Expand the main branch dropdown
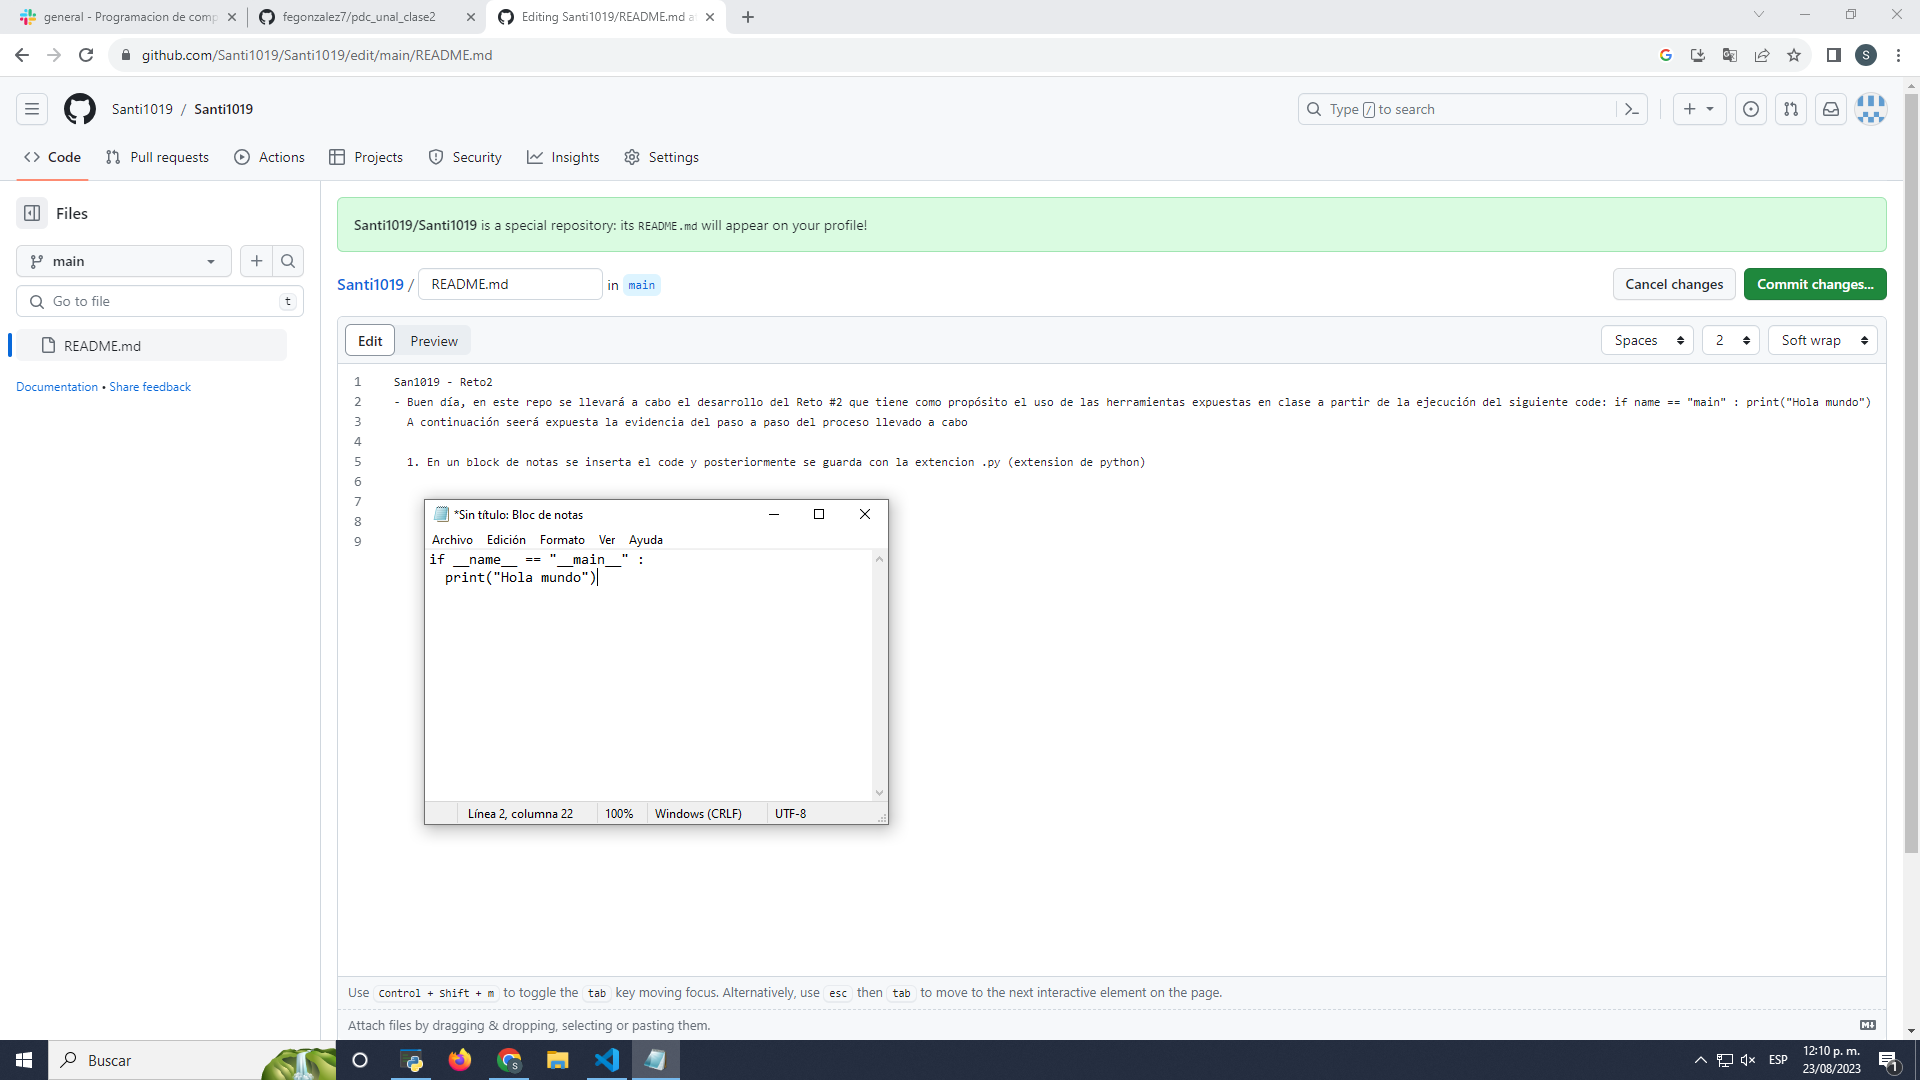Screen dimensions: 1920x1080 (x=123, y=261)
